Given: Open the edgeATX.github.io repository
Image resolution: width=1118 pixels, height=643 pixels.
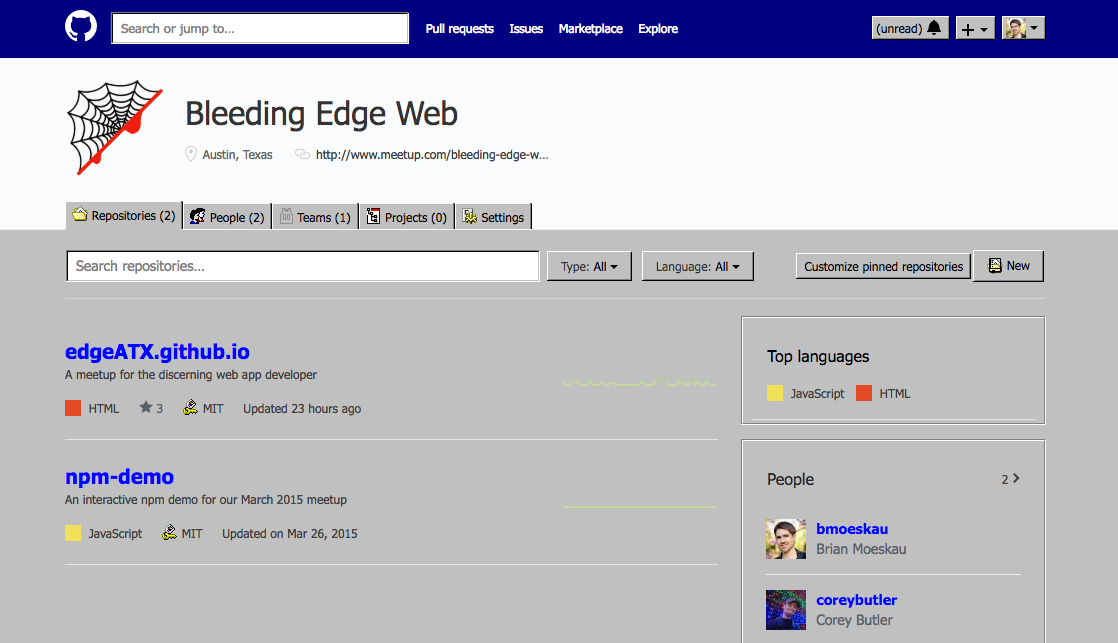Looking at the screenshot, I should click(158, 351).
